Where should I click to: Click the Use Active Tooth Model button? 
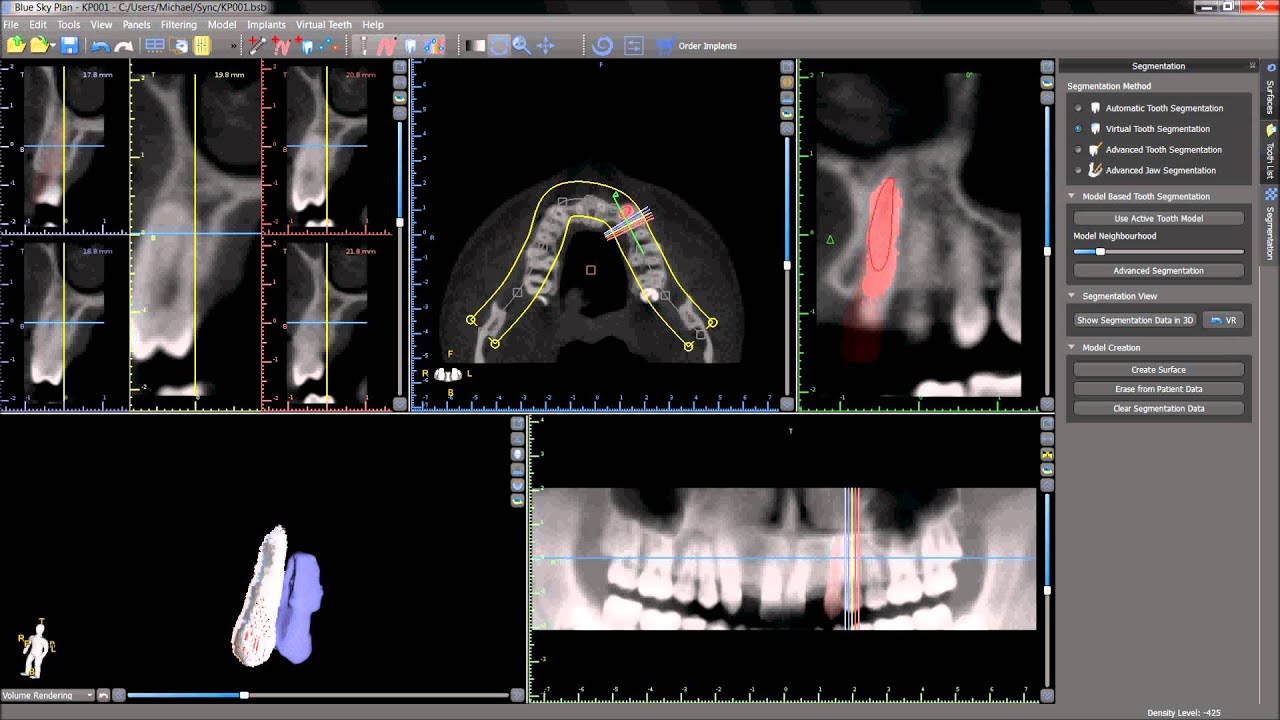click(1158, 218)
